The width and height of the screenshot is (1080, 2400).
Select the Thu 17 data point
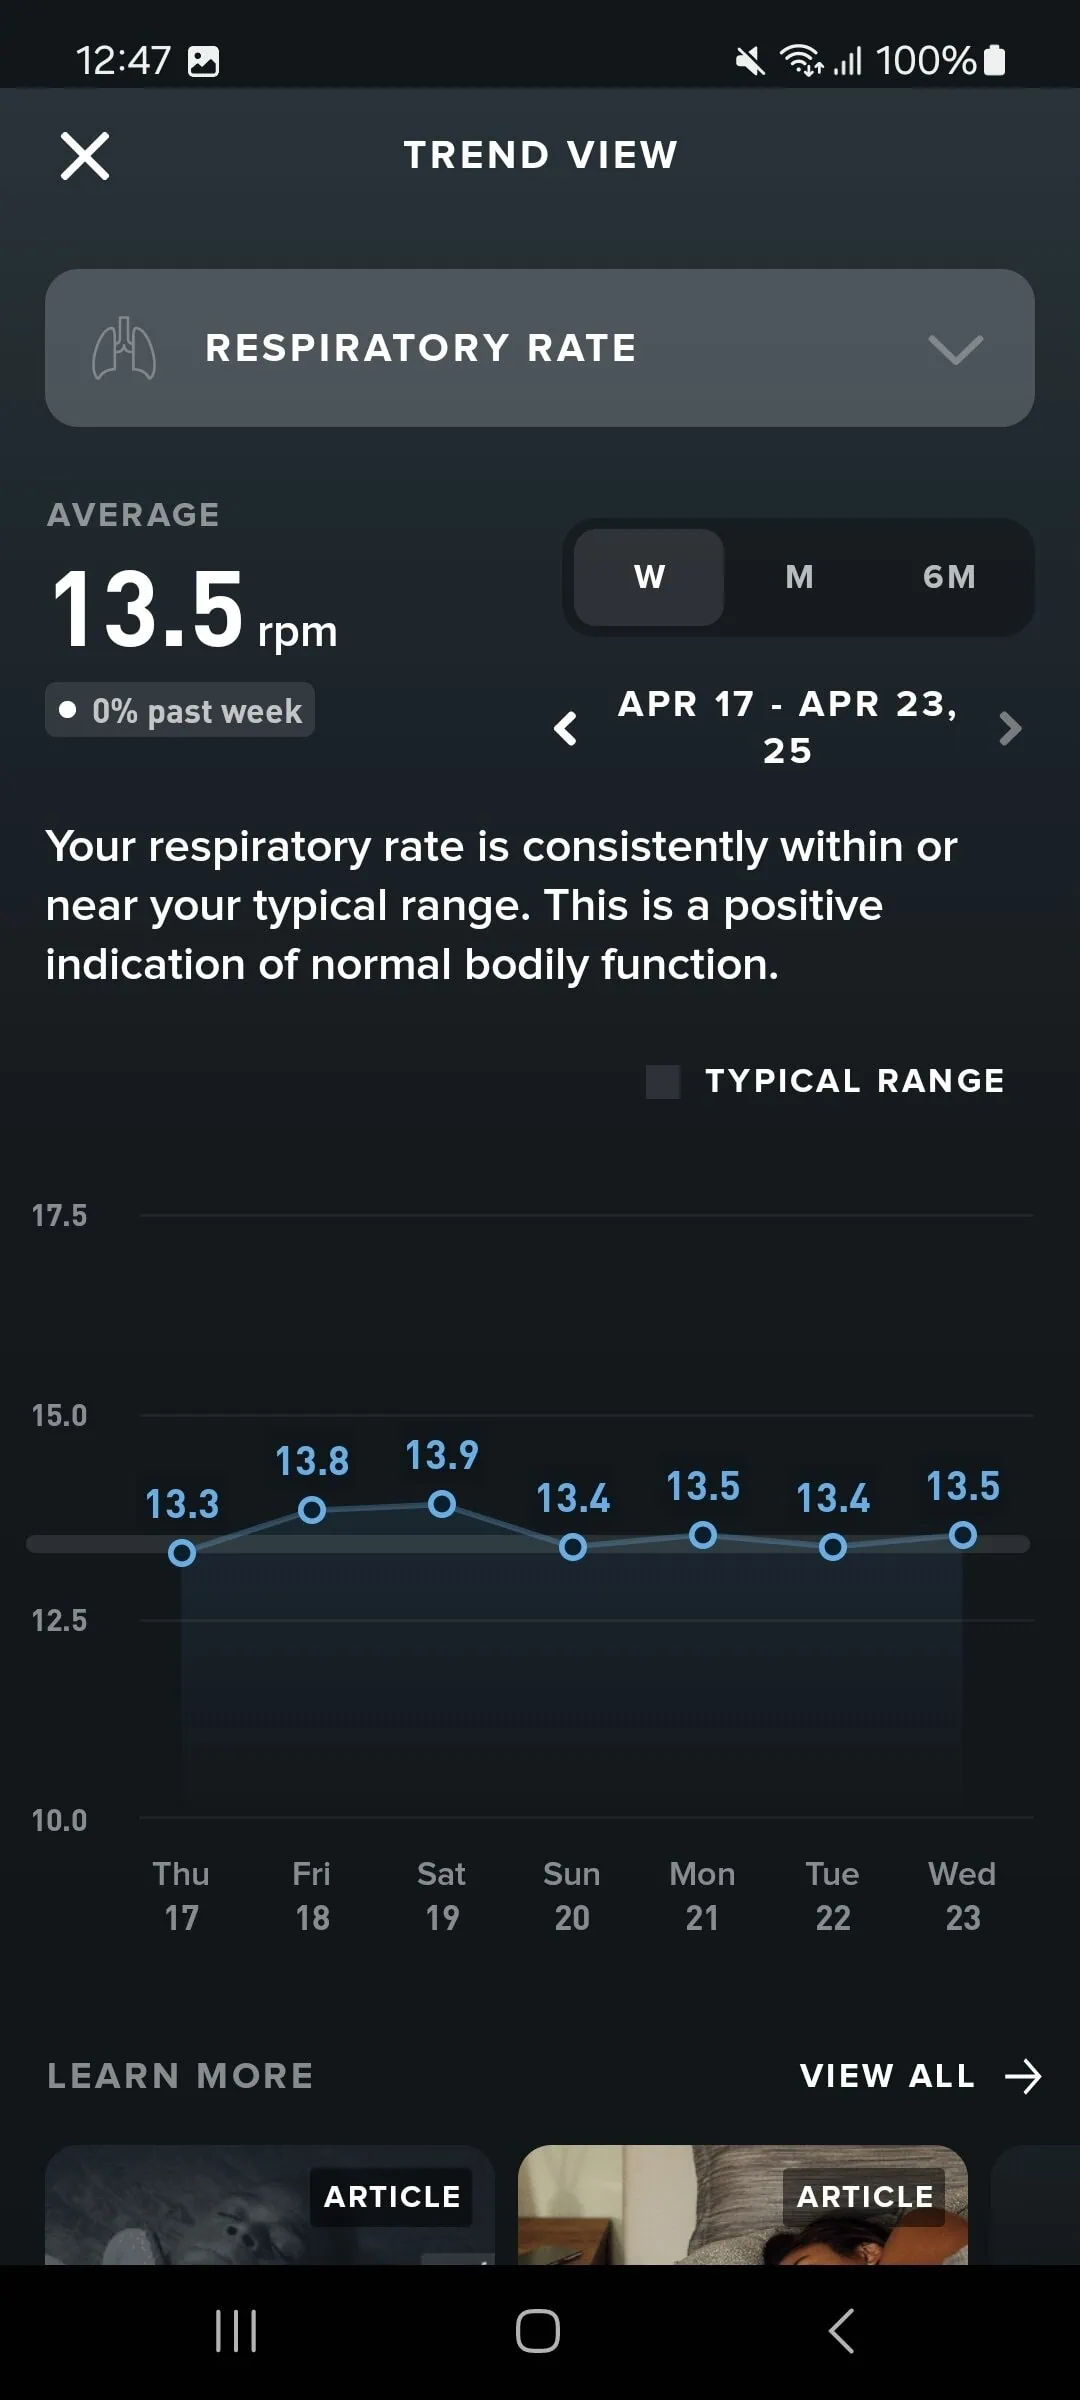182,1553
